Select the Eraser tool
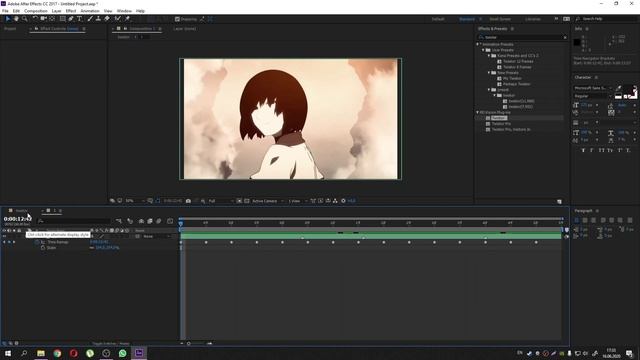Image resolution: width=640 pixels, height=360 pixels. 107,19
